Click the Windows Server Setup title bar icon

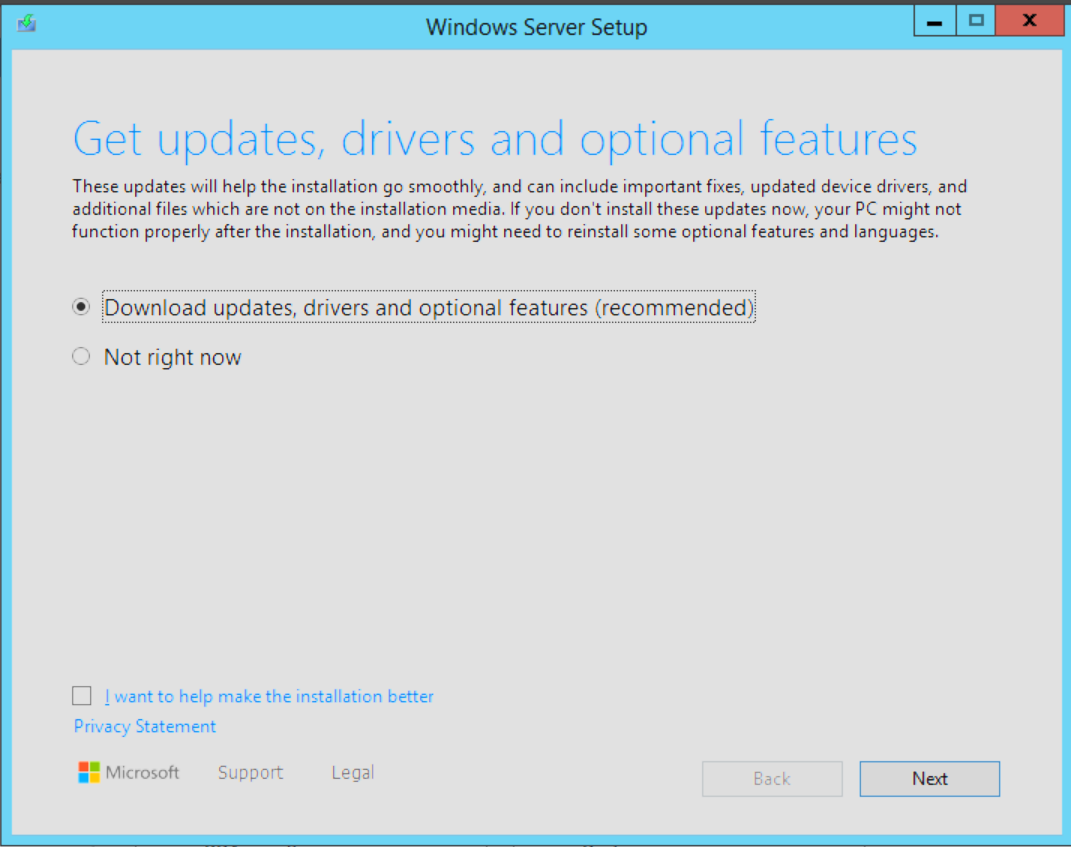pos(27,23)
